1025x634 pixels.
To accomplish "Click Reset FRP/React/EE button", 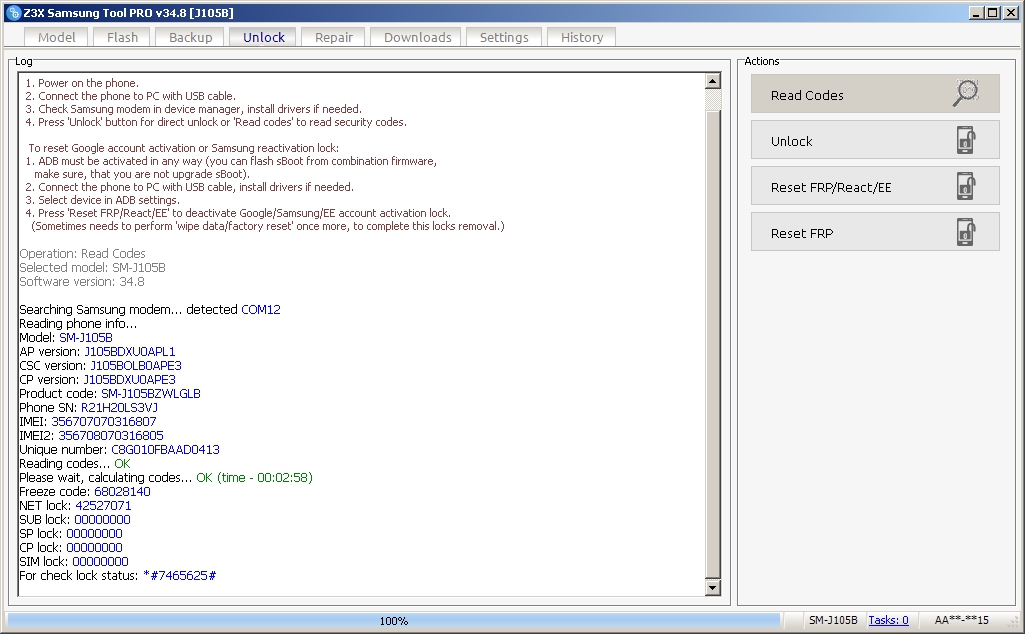I will 875,186.
